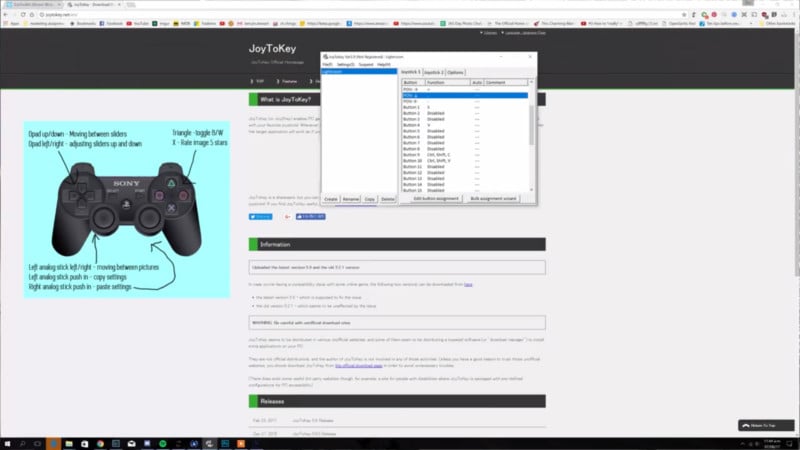This screenshot has width=800, height=450.
Task: Open the YouTube bookmark
Action: pyautogui.click(x=138, y=23)
